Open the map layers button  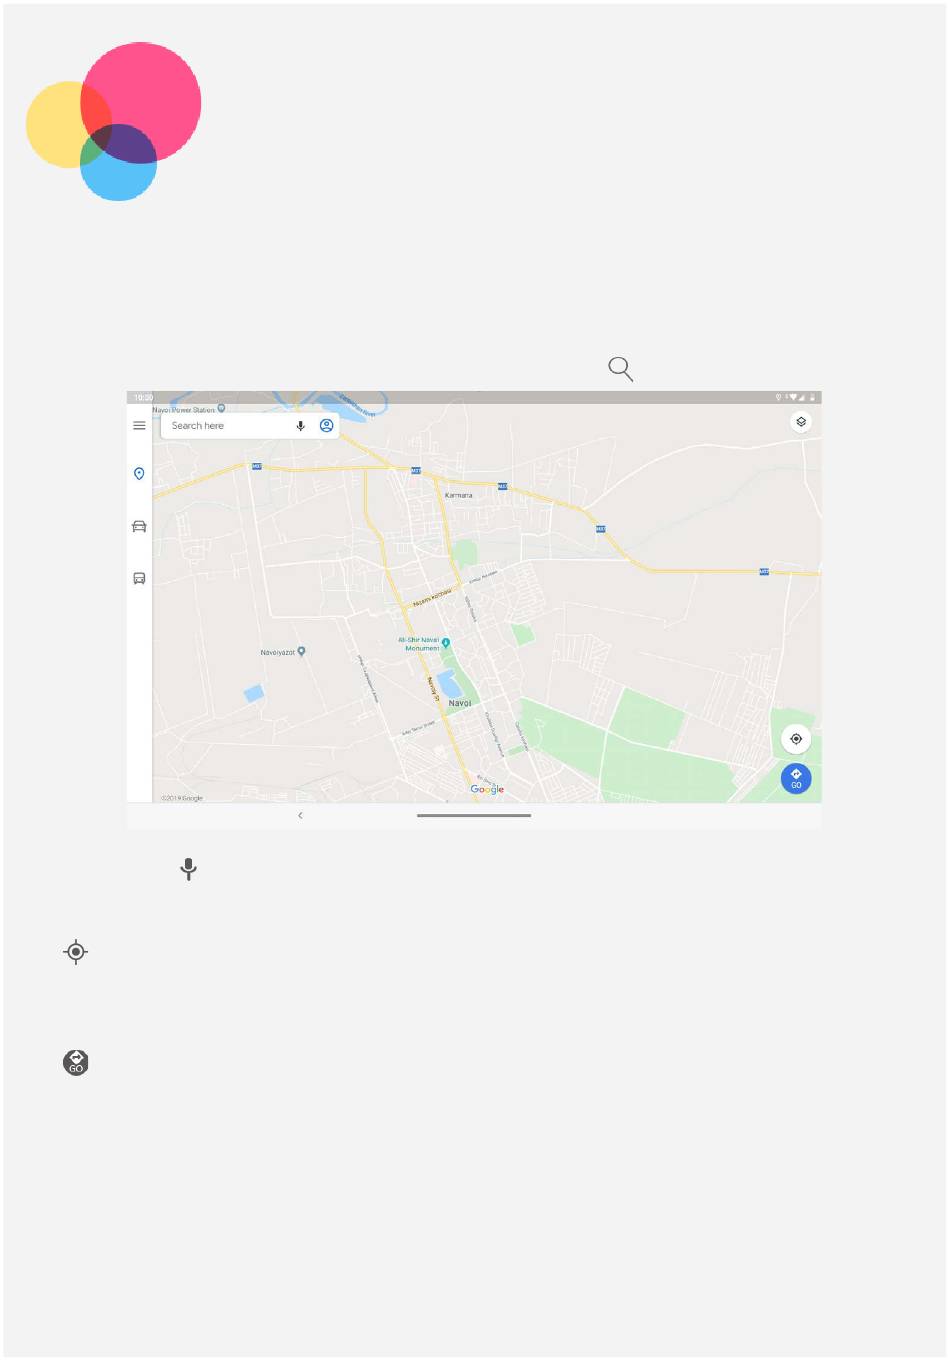[801, 422]
